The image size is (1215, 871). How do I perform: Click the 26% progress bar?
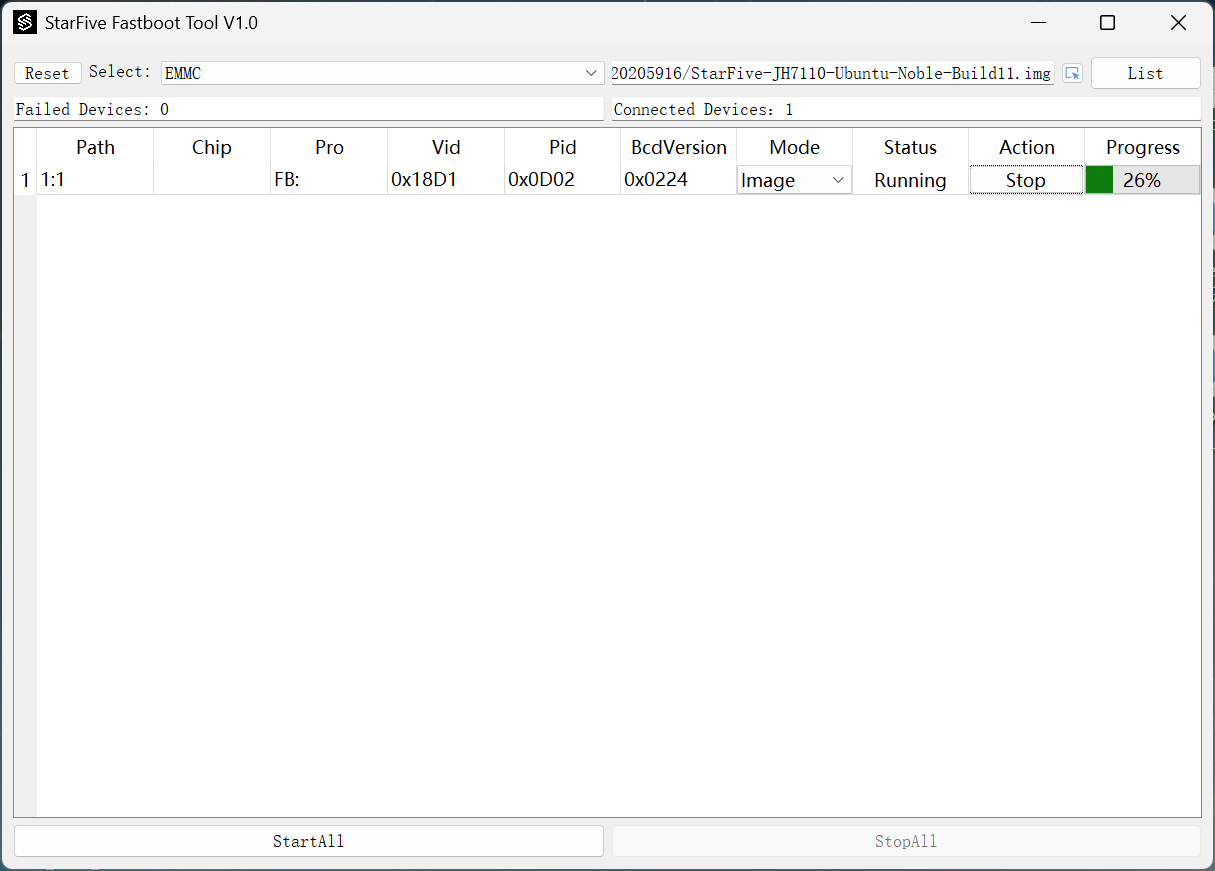[1142, 180]
